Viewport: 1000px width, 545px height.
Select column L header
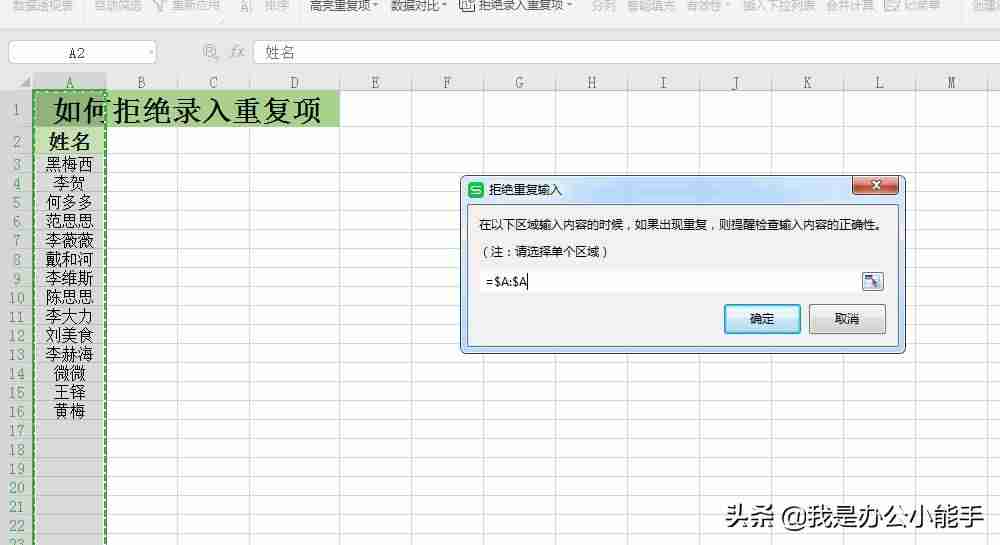click(879, 82)
